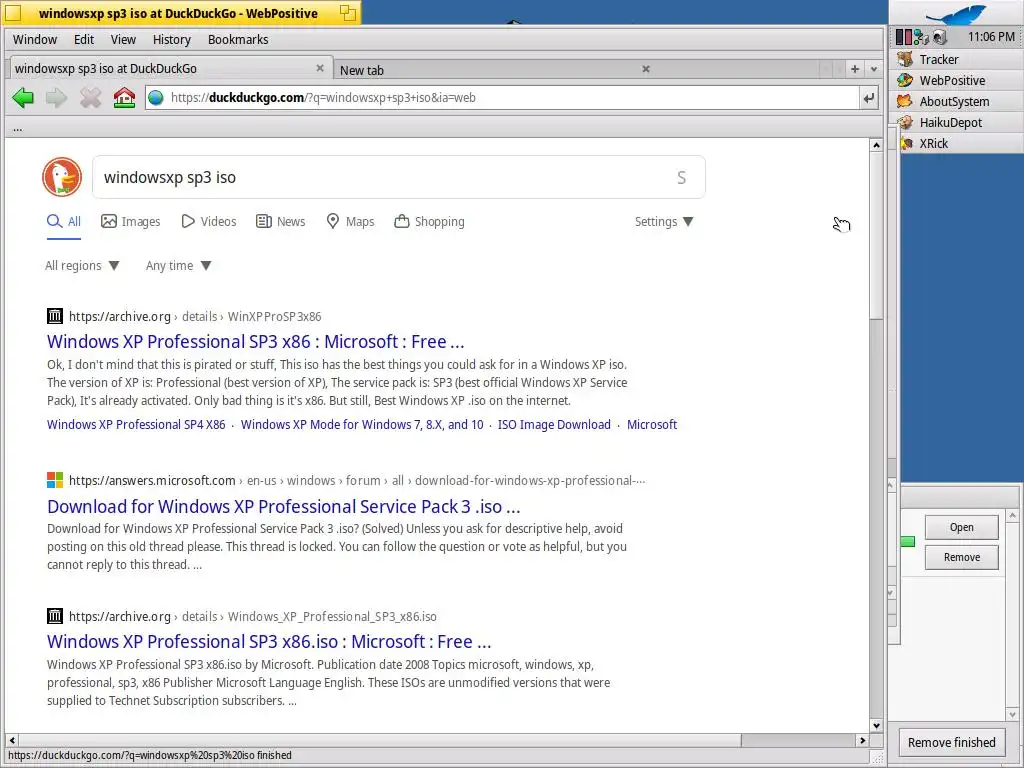This screenshot has height=768, width=1024.
Task: Open the Bookmarks menu
Action: coord(238,39)
